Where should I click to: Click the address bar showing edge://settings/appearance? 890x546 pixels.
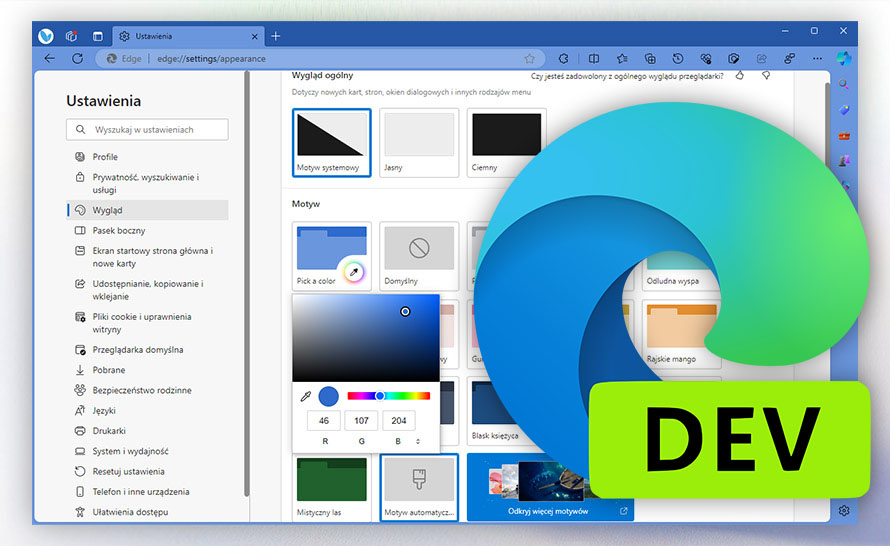[x=321, y=58]
